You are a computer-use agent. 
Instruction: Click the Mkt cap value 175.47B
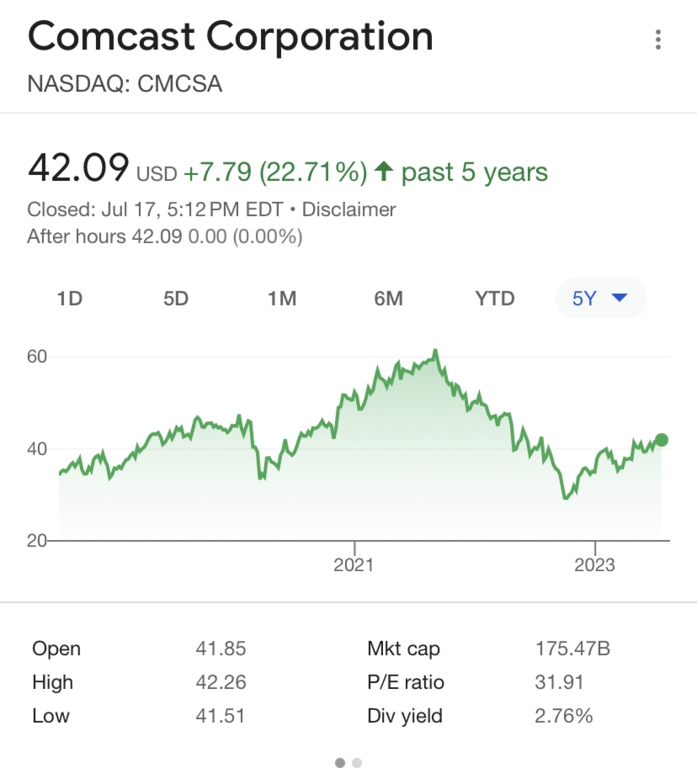click(x=573, y=648)
